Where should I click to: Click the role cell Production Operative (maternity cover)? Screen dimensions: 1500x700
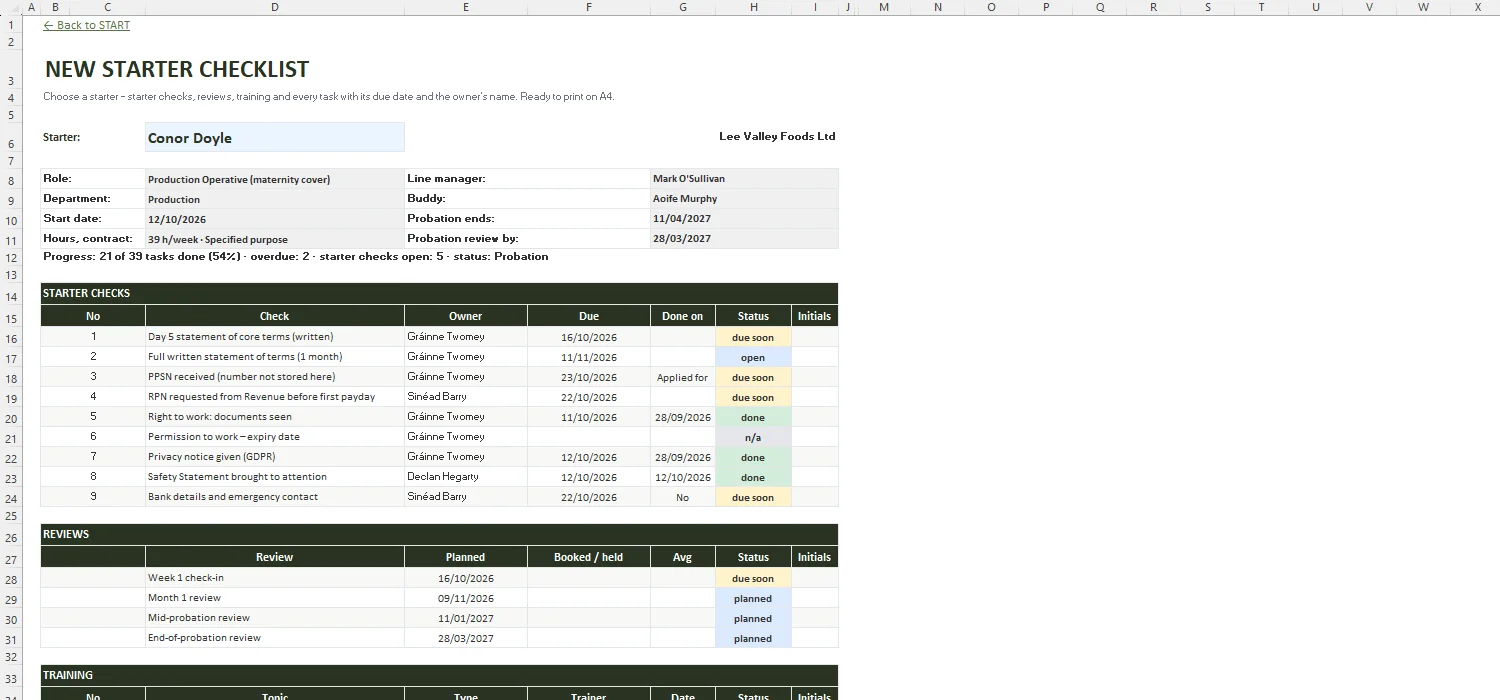pos(275,179)
